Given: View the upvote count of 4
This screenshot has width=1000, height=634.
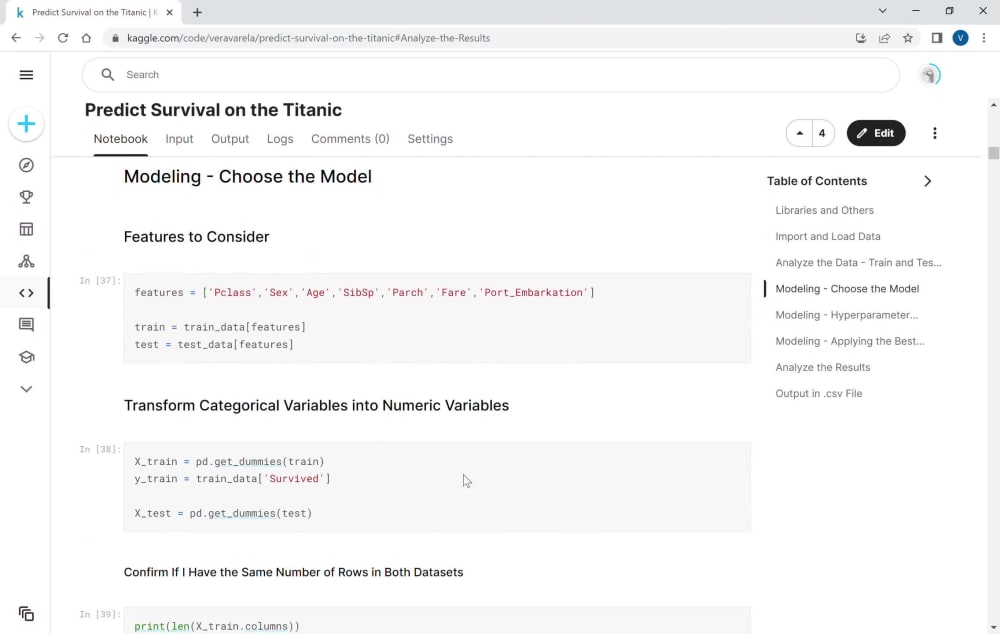Looking at the screenshot, I should (822, 133).
